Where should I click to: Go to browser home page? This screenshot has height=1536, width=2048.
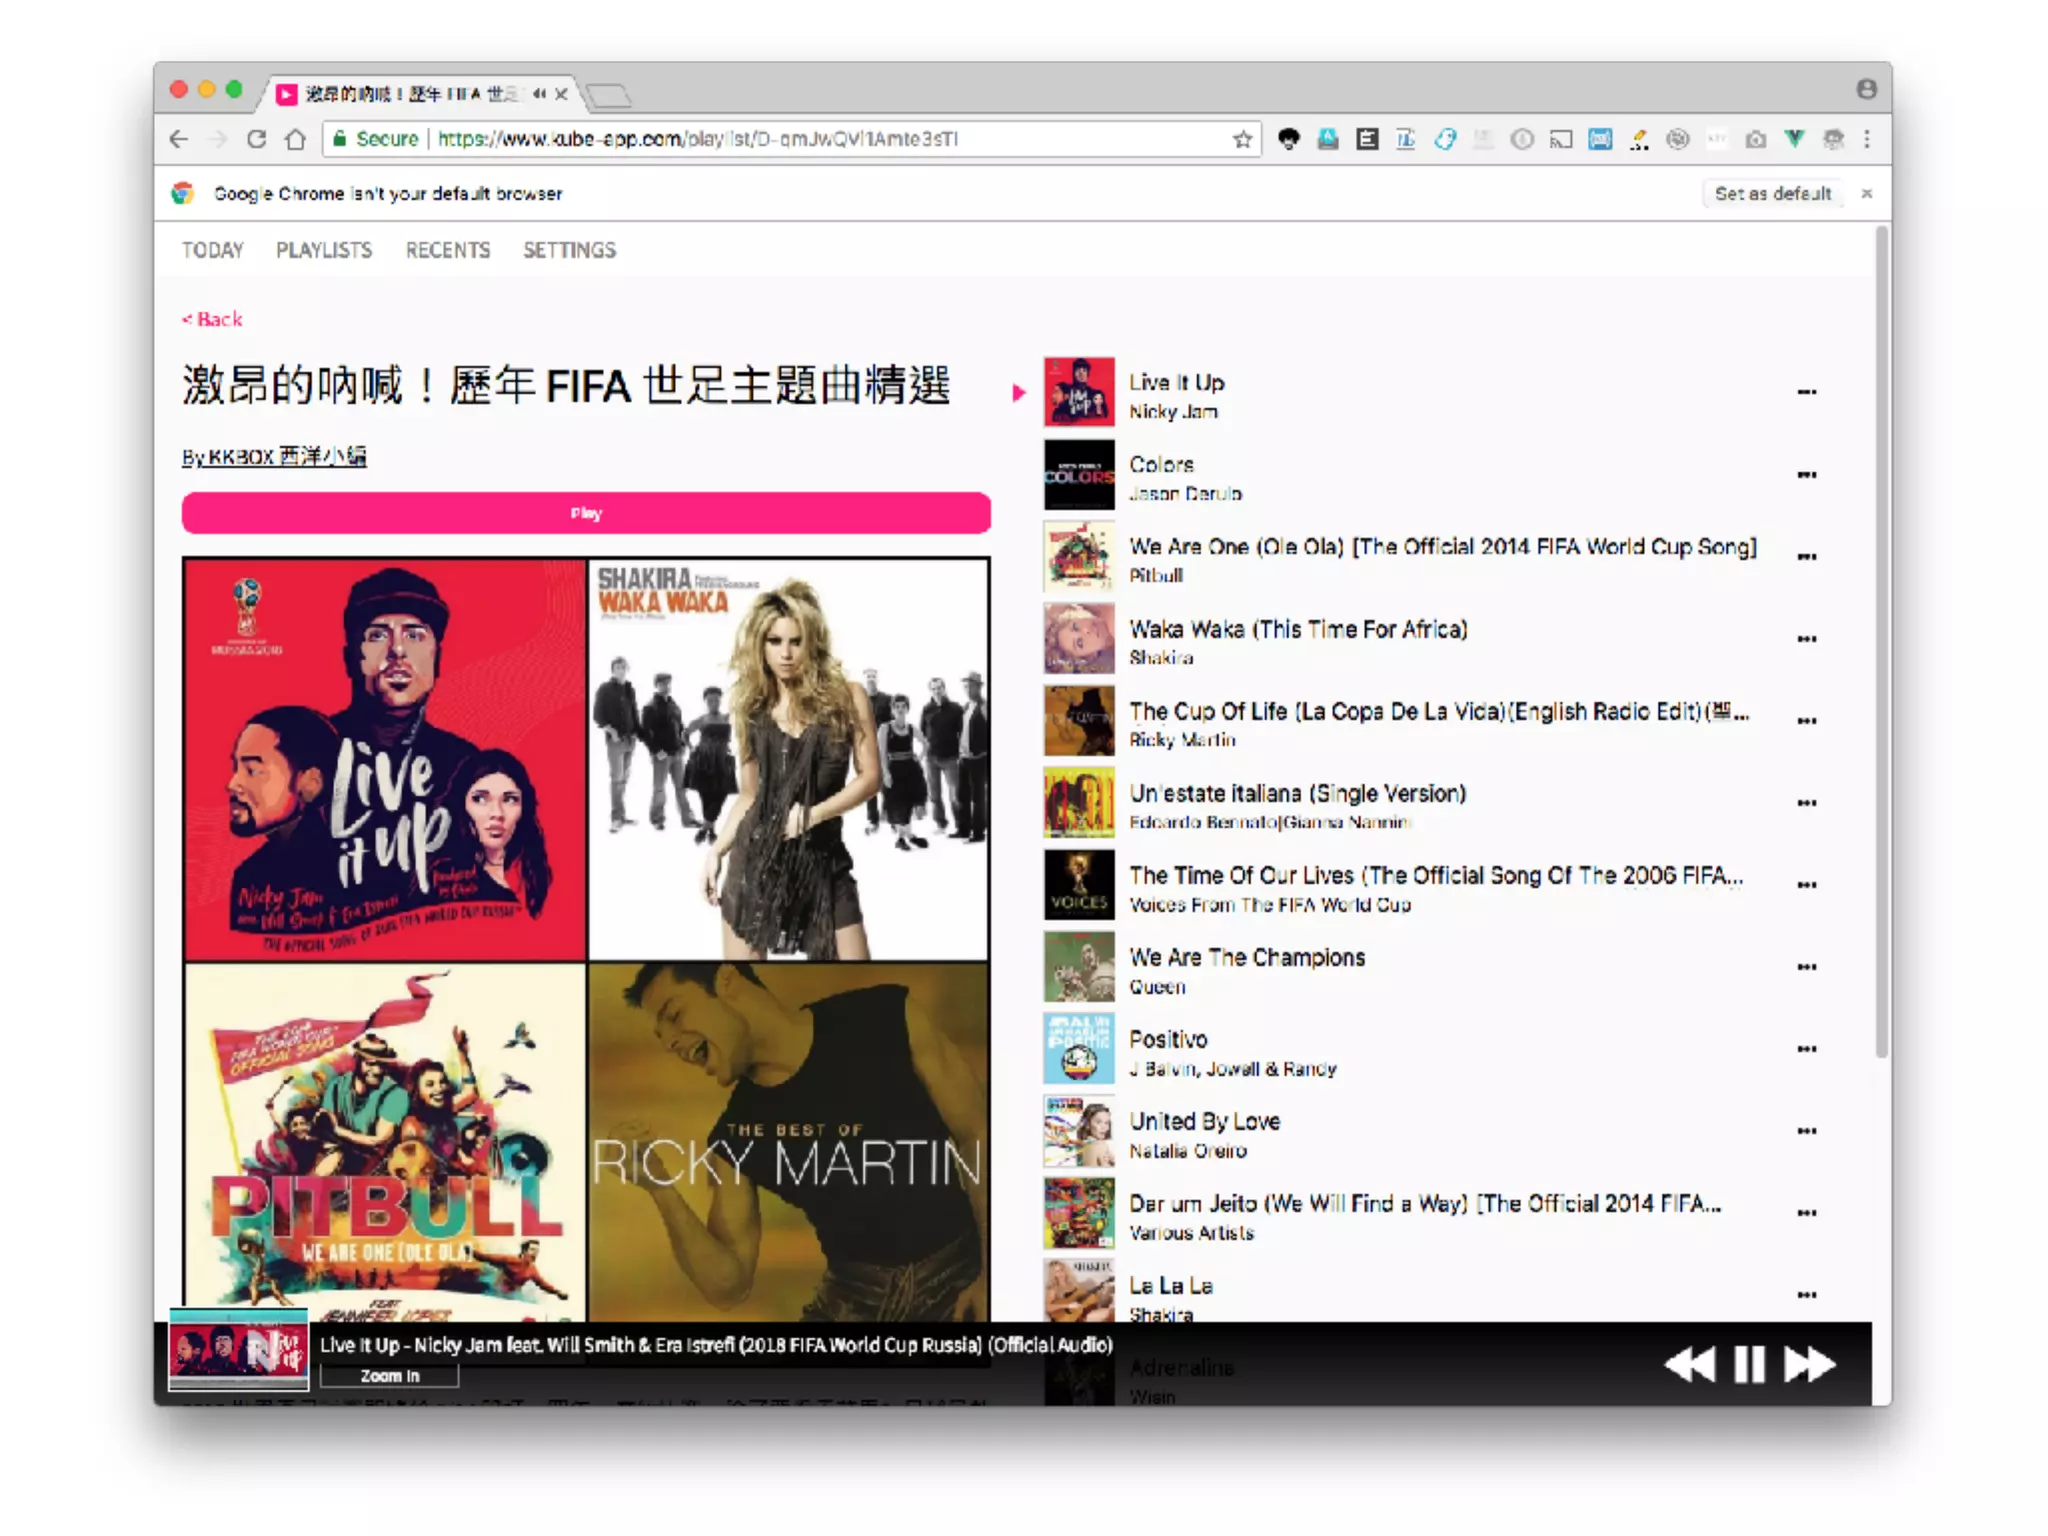(x=295, y=139)
